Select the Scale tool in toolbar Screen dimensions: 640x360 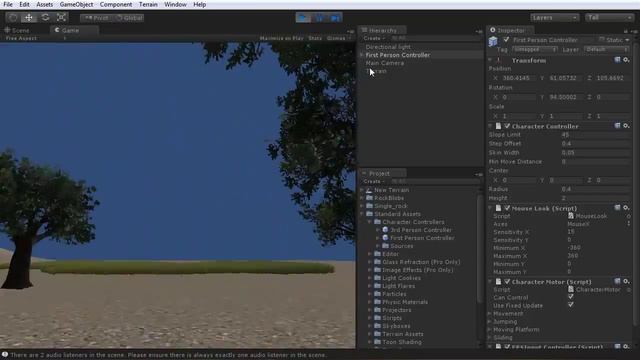click(61, 18)
